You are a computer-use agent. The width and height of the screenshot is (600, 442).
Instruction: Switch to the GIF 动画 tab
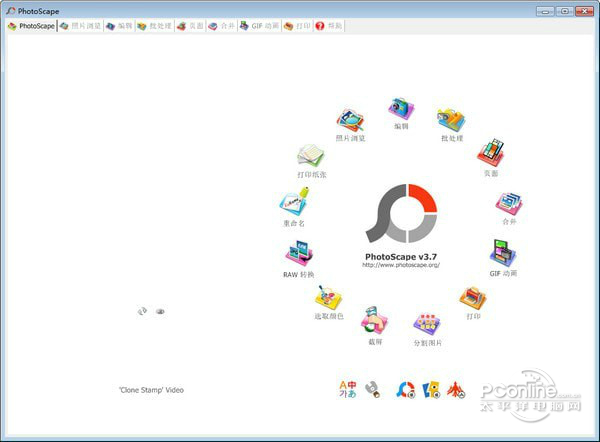pos(259,26)
